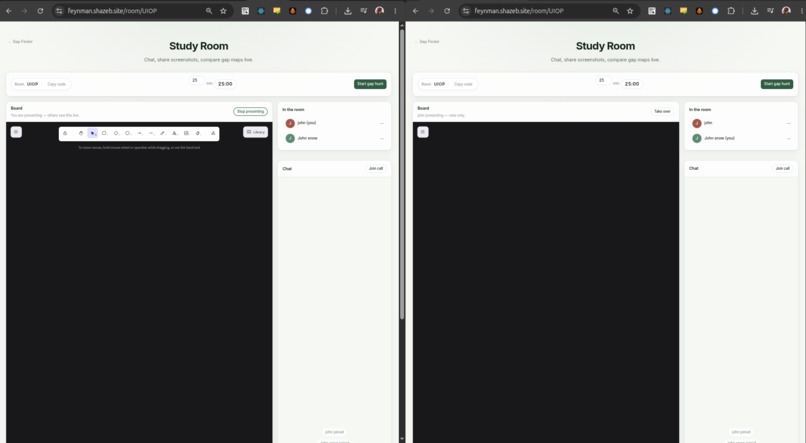Toggle Stop presenting on the board

tap(250, 112)
